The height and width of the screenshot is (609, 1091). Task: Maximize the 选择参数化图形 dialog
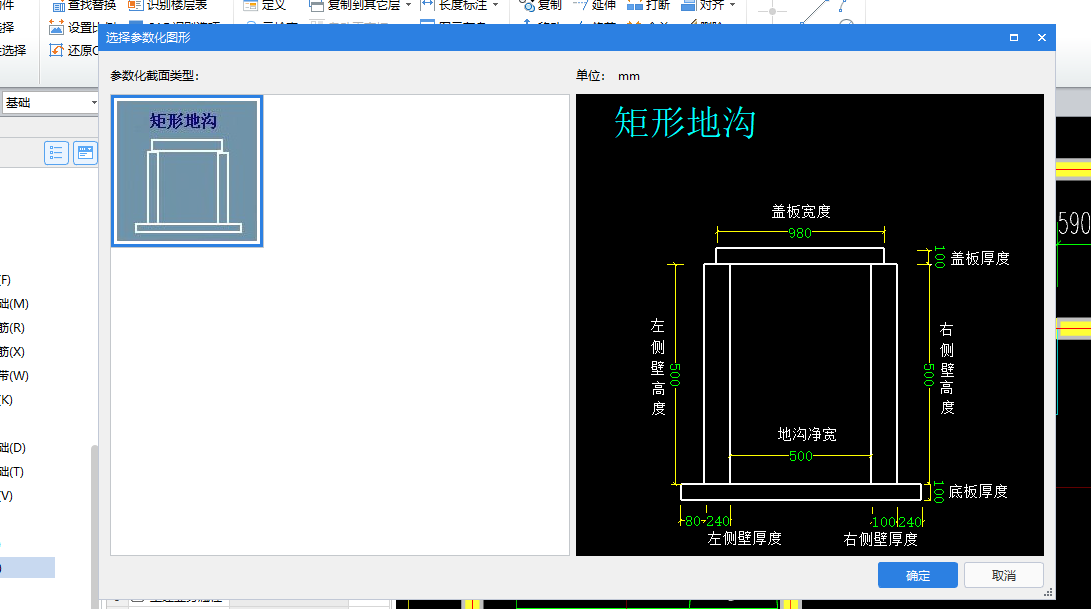tap(1014, 38)
